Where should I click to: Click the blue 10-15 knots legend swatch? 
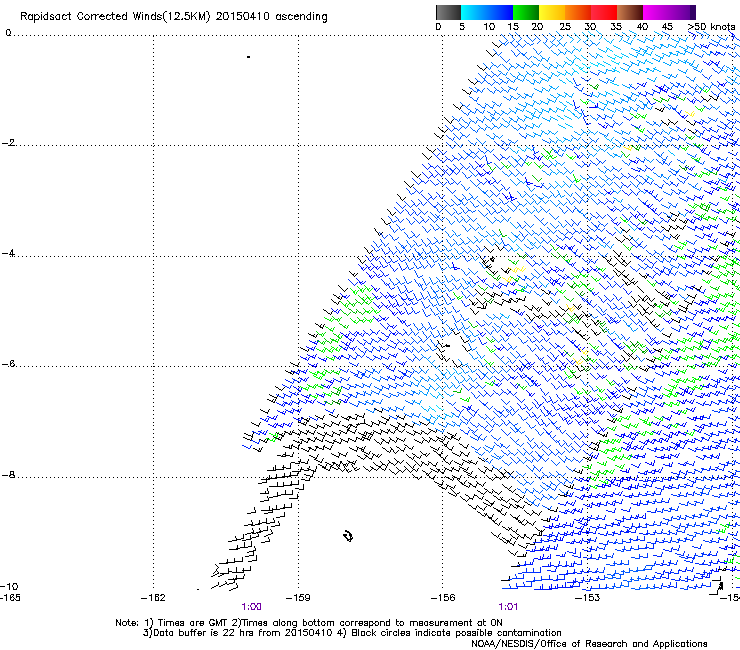(x=500, y=12)
